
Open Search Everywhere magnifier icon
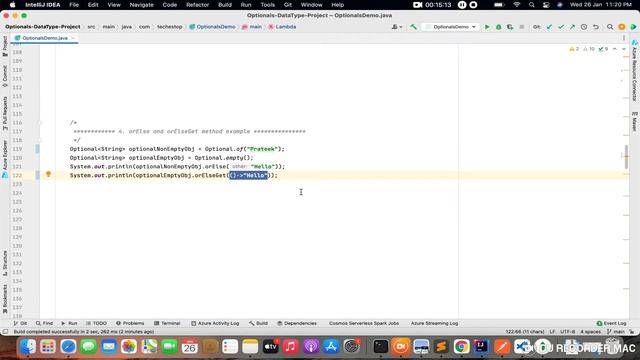click(610, 27)
